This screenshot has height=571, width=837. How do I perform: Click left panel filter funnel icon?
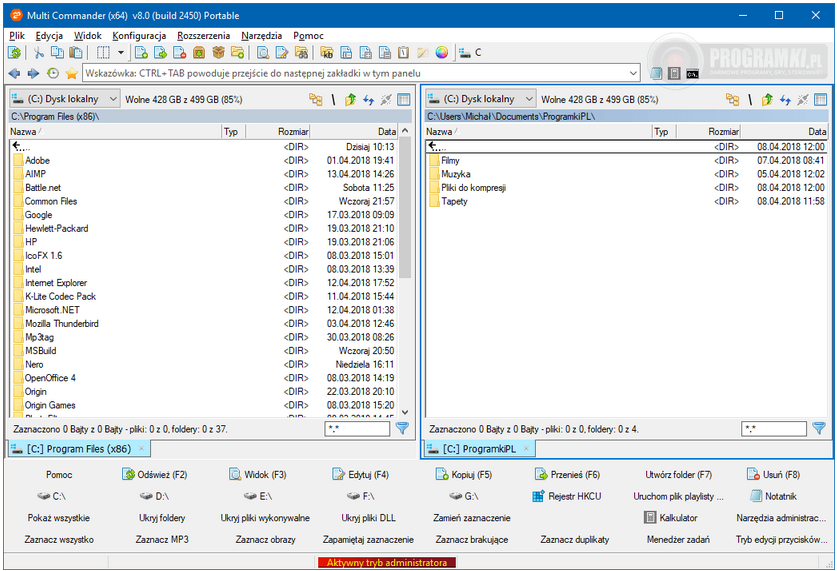point(402,428)
